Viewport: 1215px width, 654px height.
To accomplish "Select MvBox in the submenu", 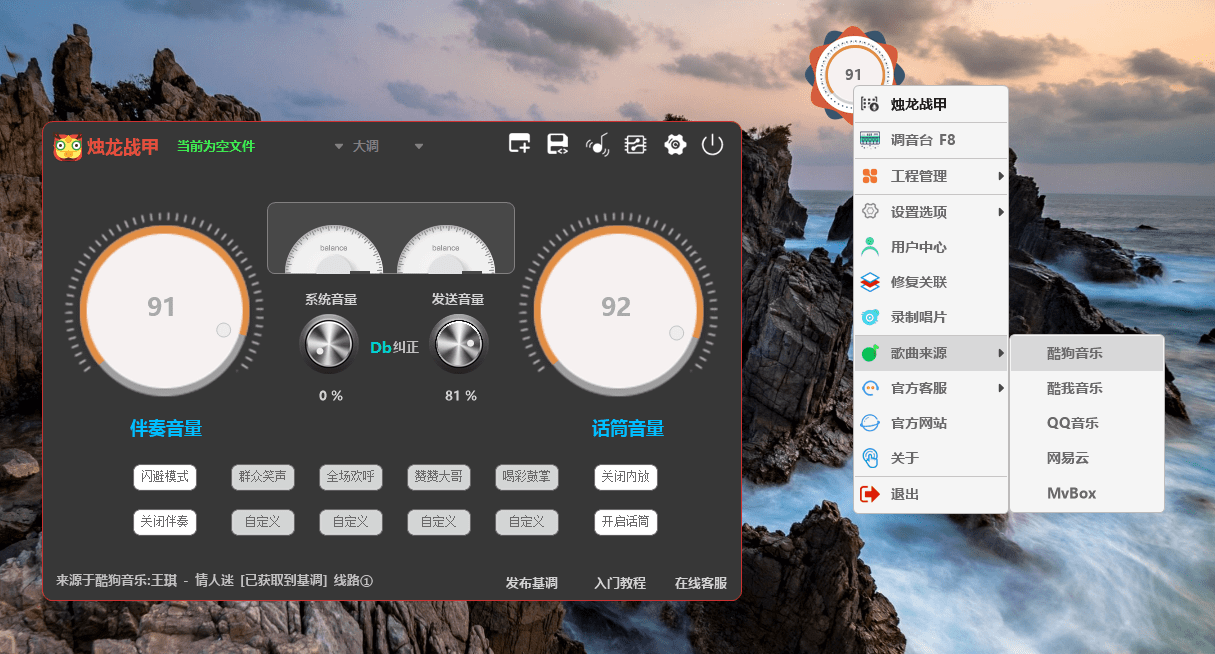I will (x=1087, y=493).
